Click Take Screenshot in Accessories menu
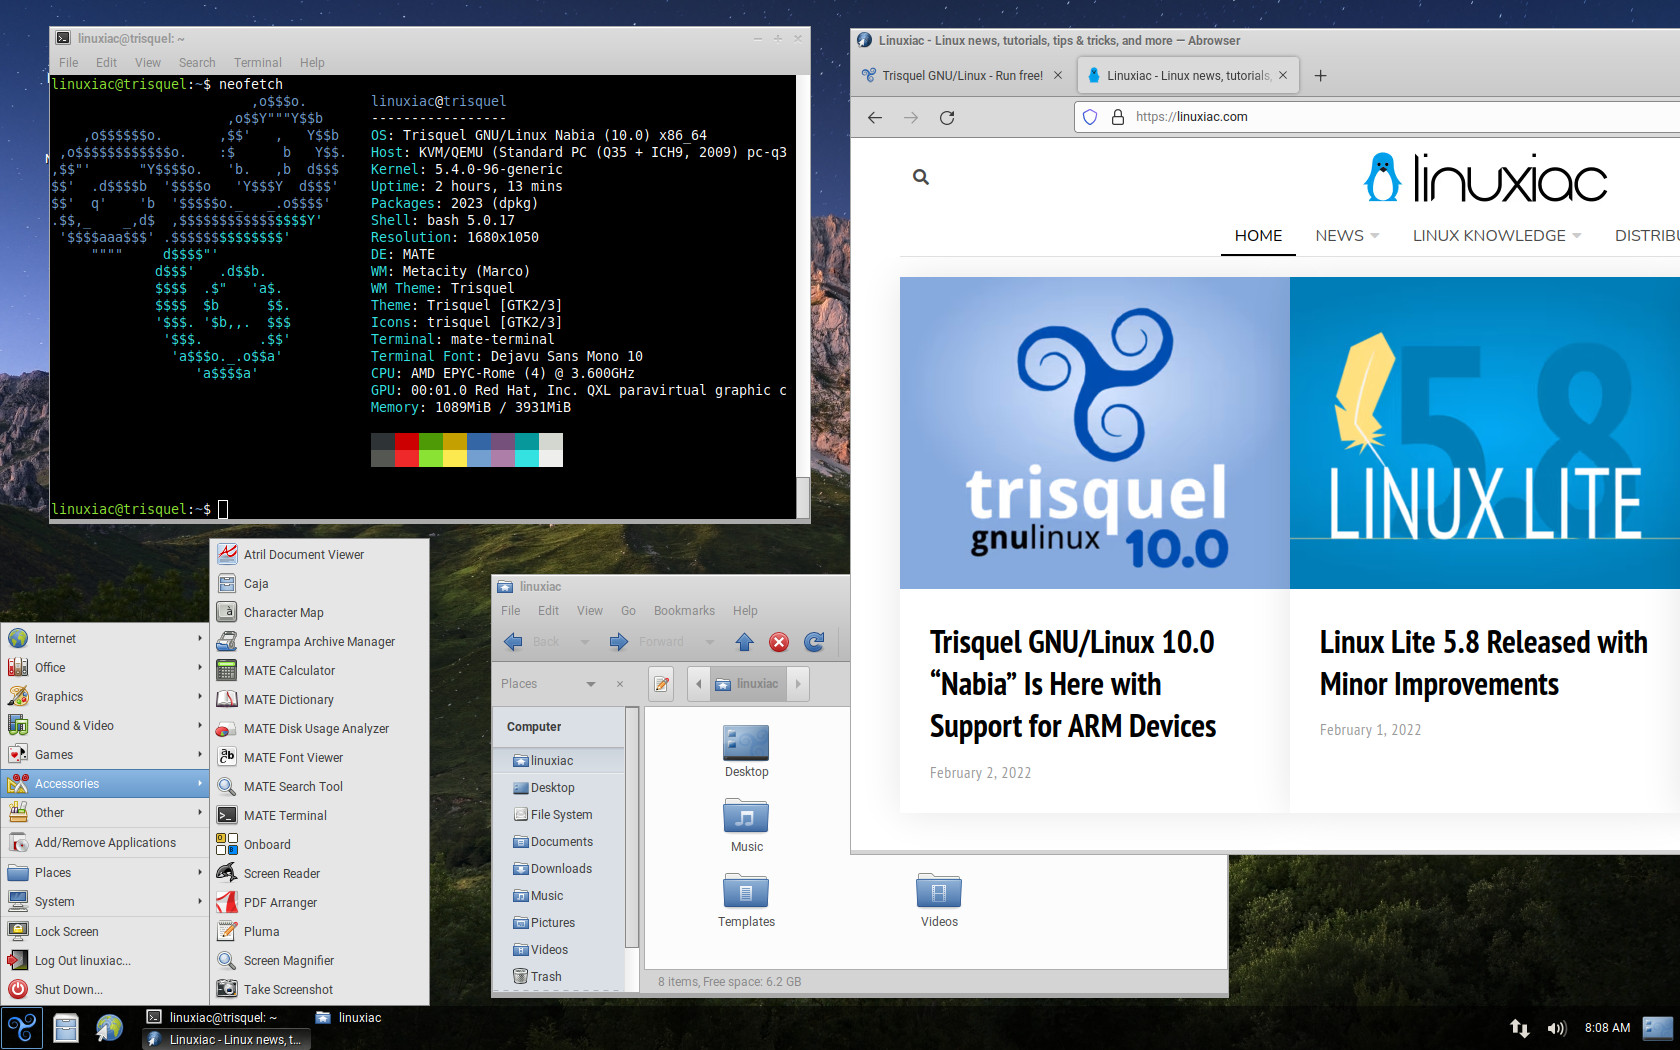This screenshot has width=1680, height=1050. (319, 989)
